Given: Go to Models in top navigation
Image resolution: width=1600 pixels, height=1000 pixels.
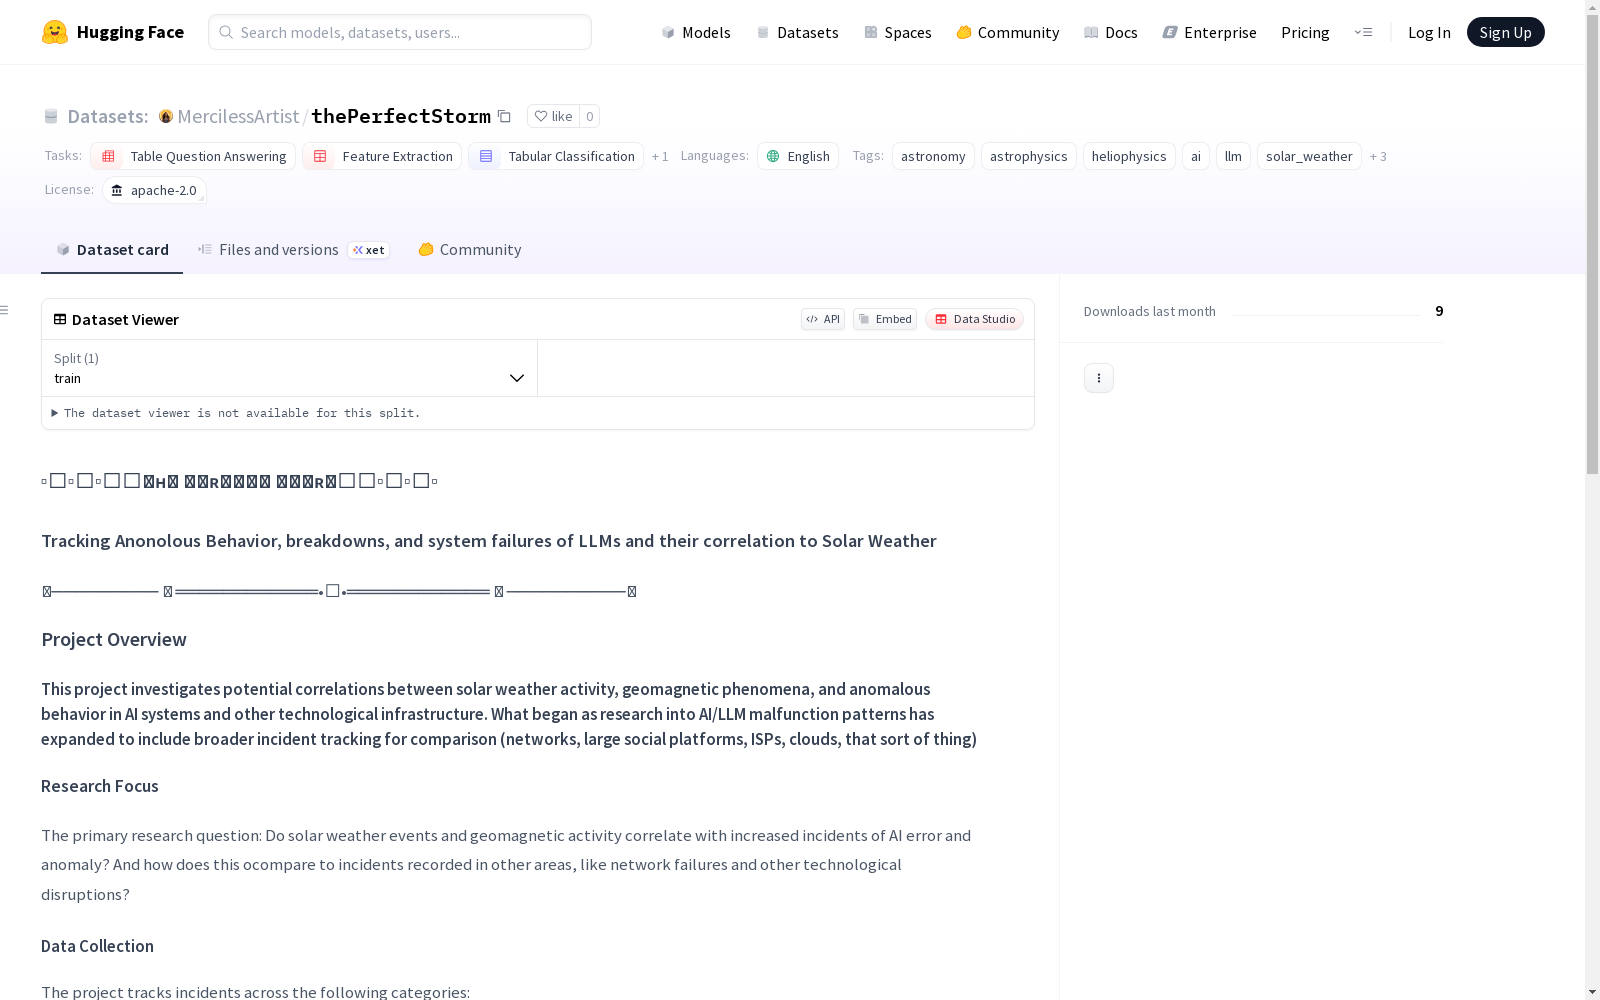Looking at the screenshot, I should tap(696, 32).
